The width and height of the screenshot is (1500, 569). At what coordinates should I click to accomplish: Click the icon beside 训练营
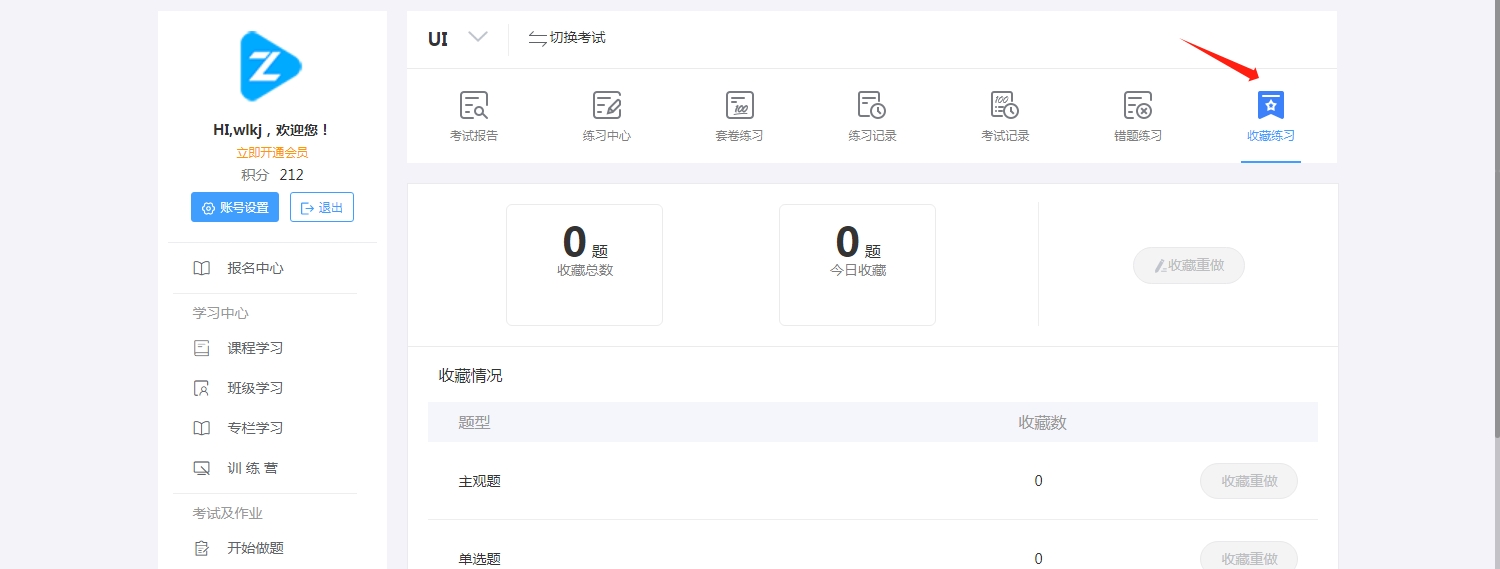click(202, 468)
